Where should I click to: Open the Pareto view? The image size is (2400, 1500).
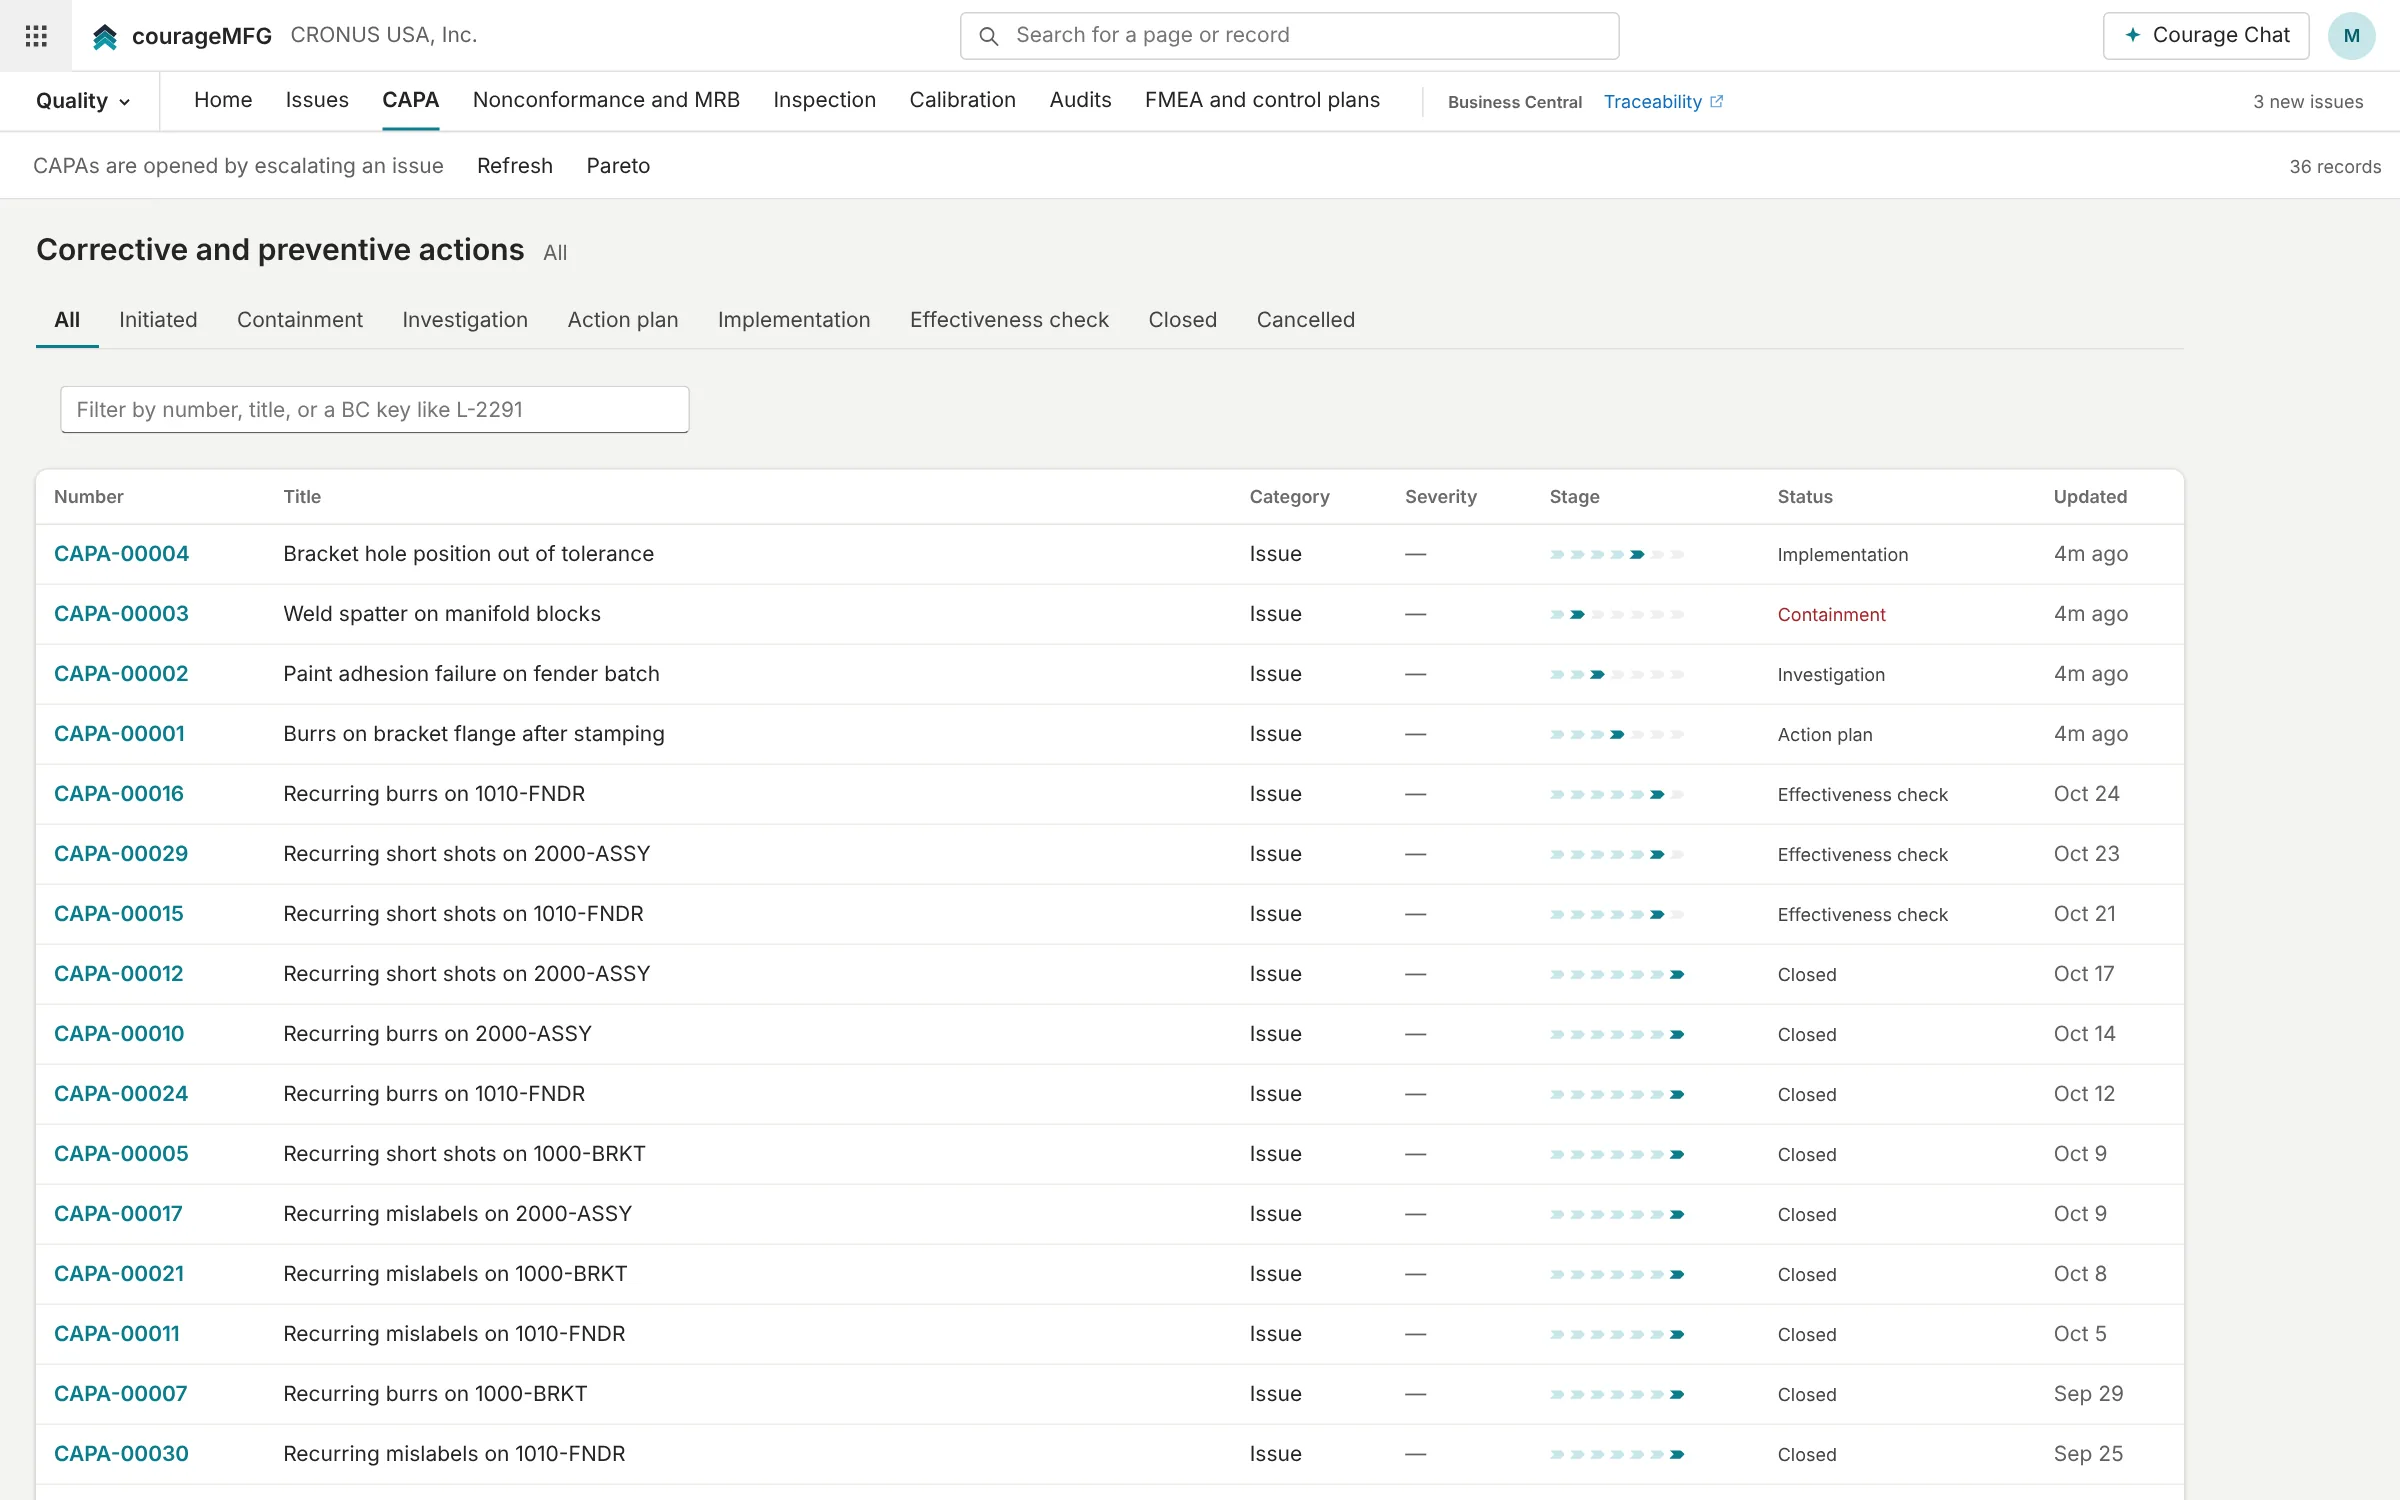618,166
